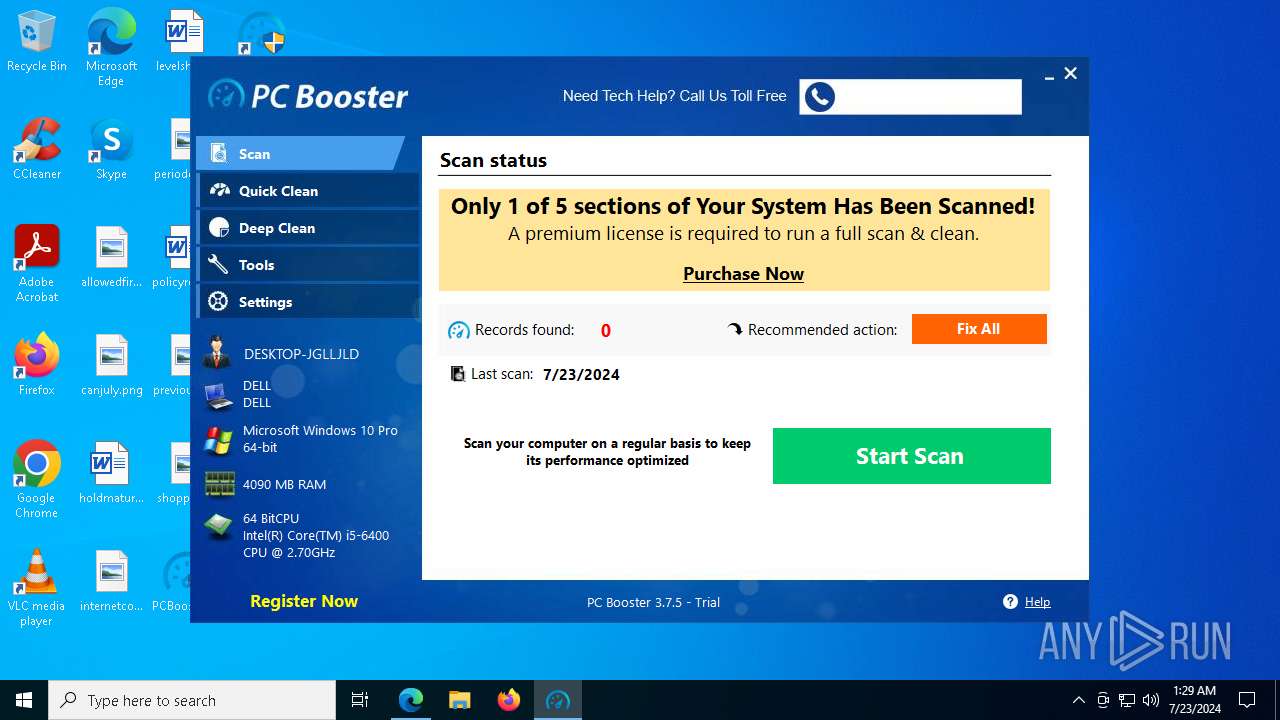Open Task View from the taskbar
The height and width of the screenshot is (720, 1280).
[360, 700]
